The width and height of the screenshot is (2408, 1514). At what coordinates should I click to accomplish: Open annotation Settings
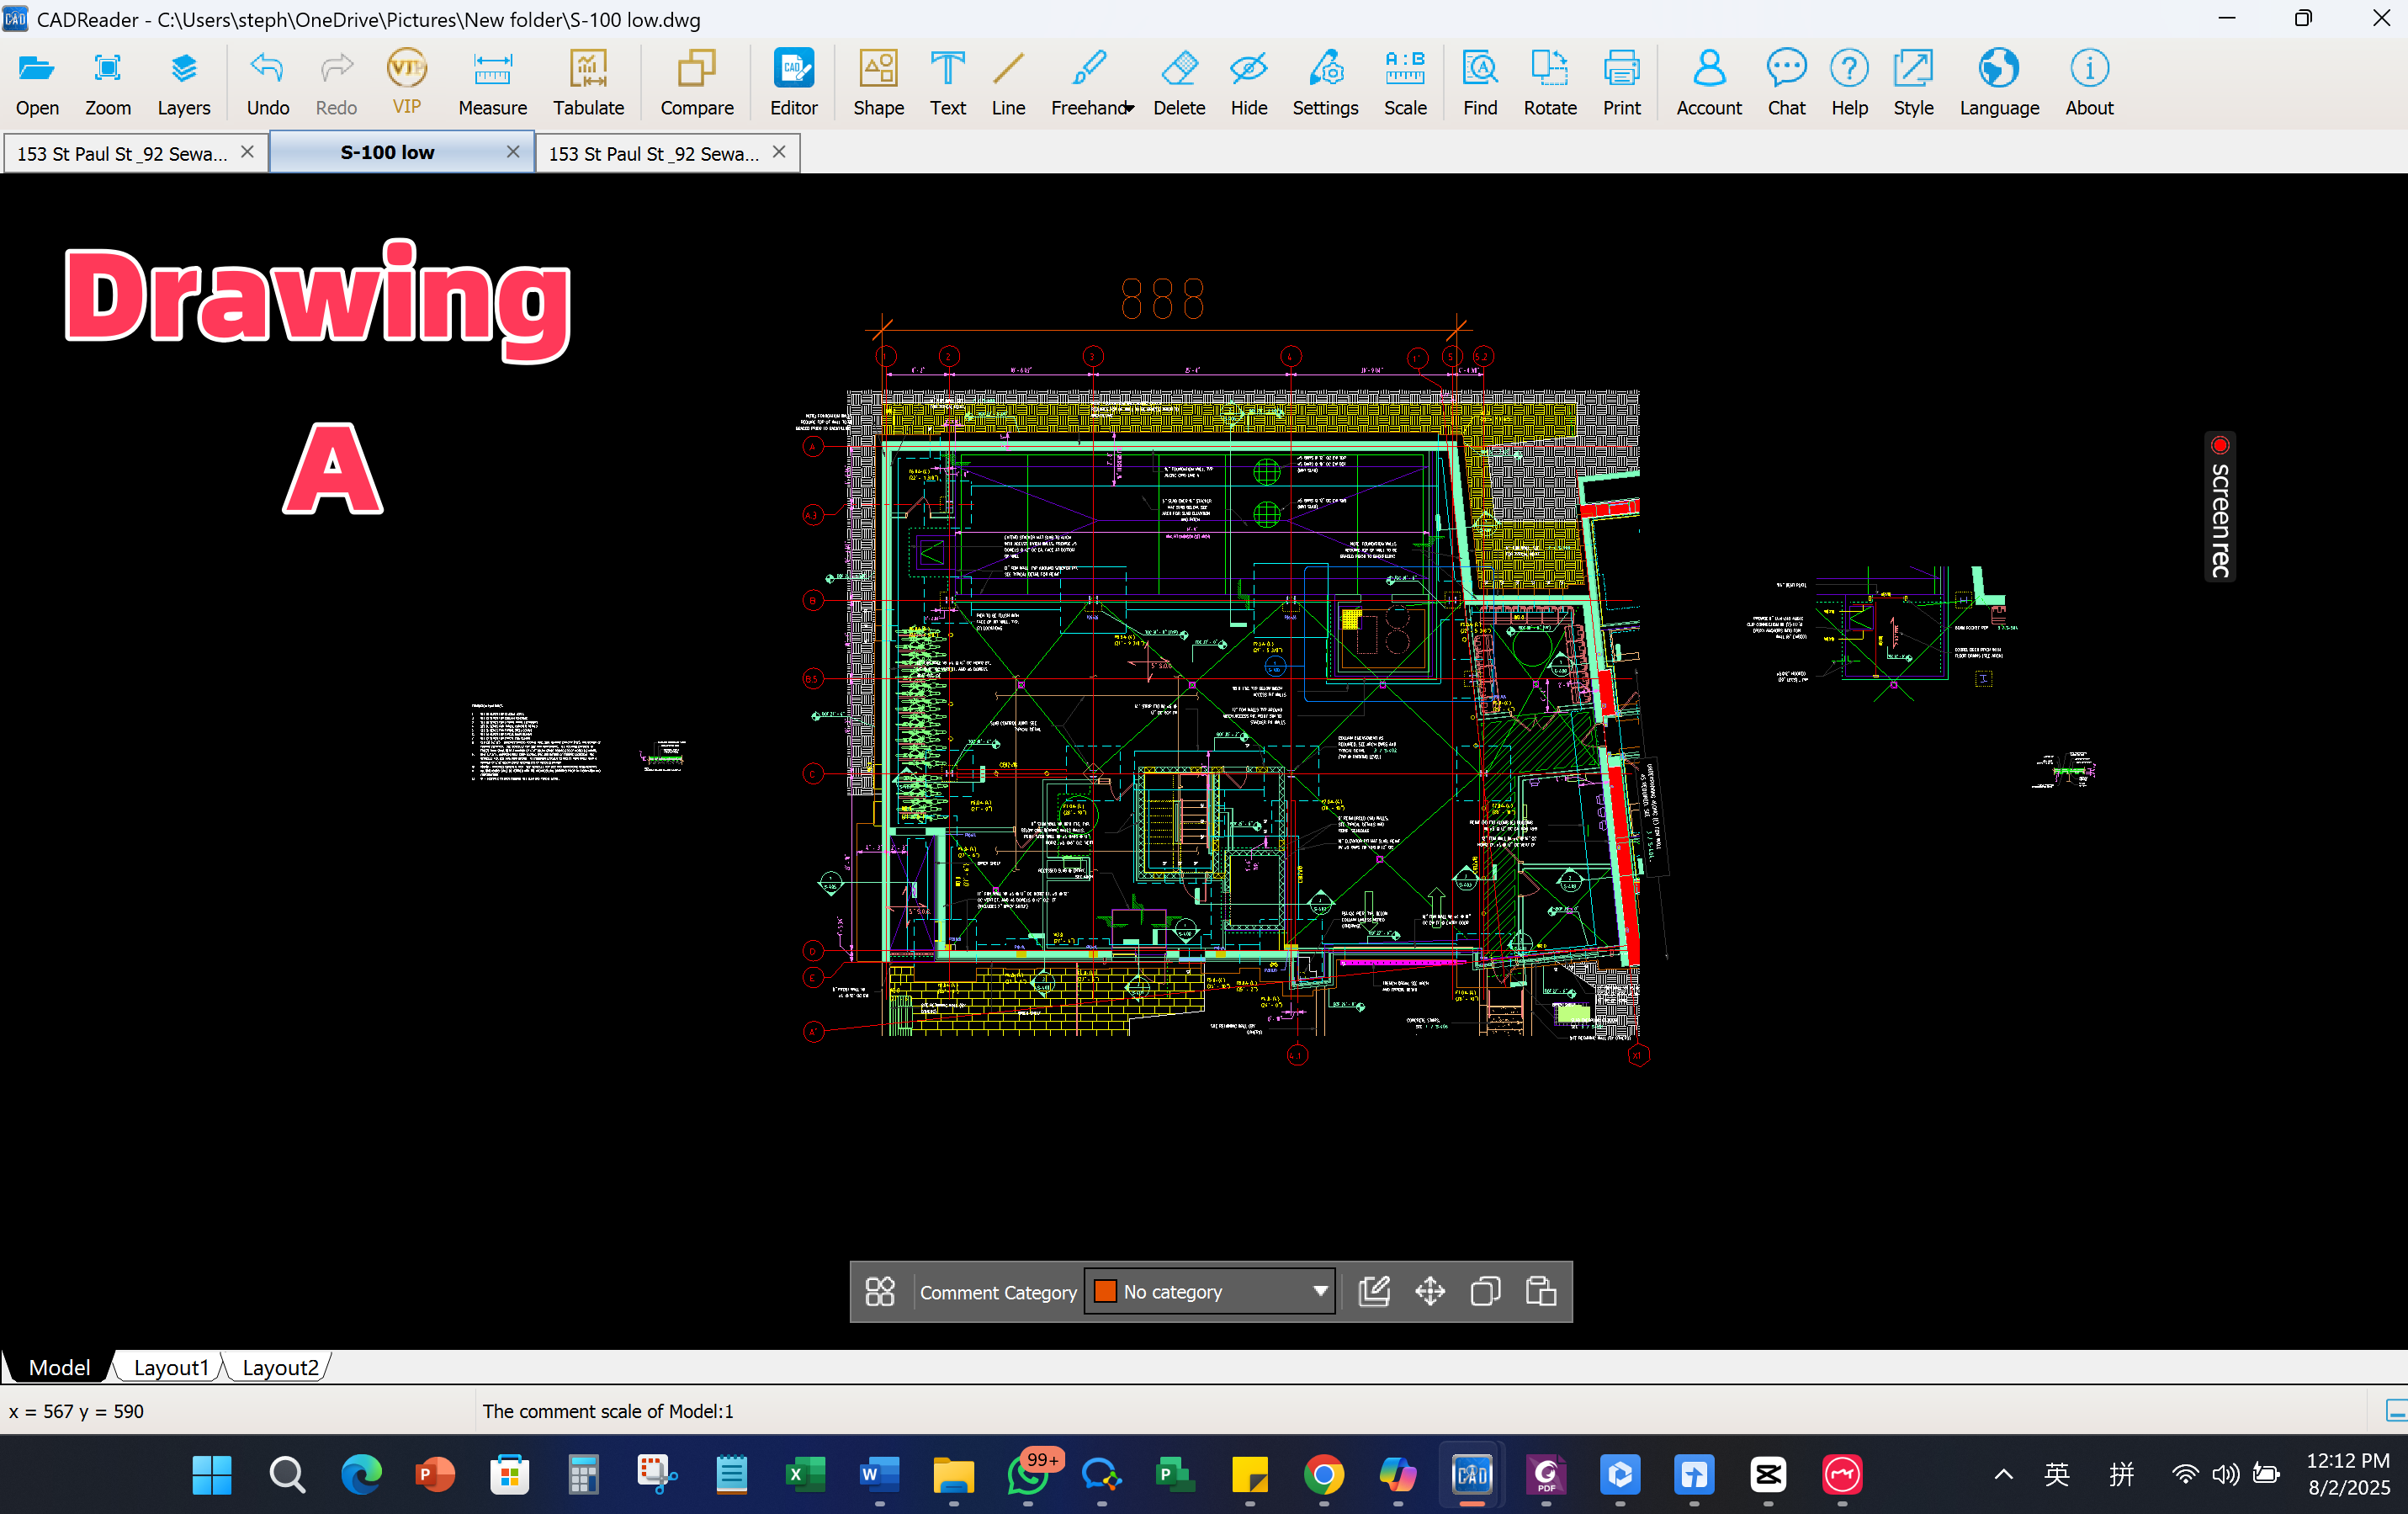(x=1325, y=83)
